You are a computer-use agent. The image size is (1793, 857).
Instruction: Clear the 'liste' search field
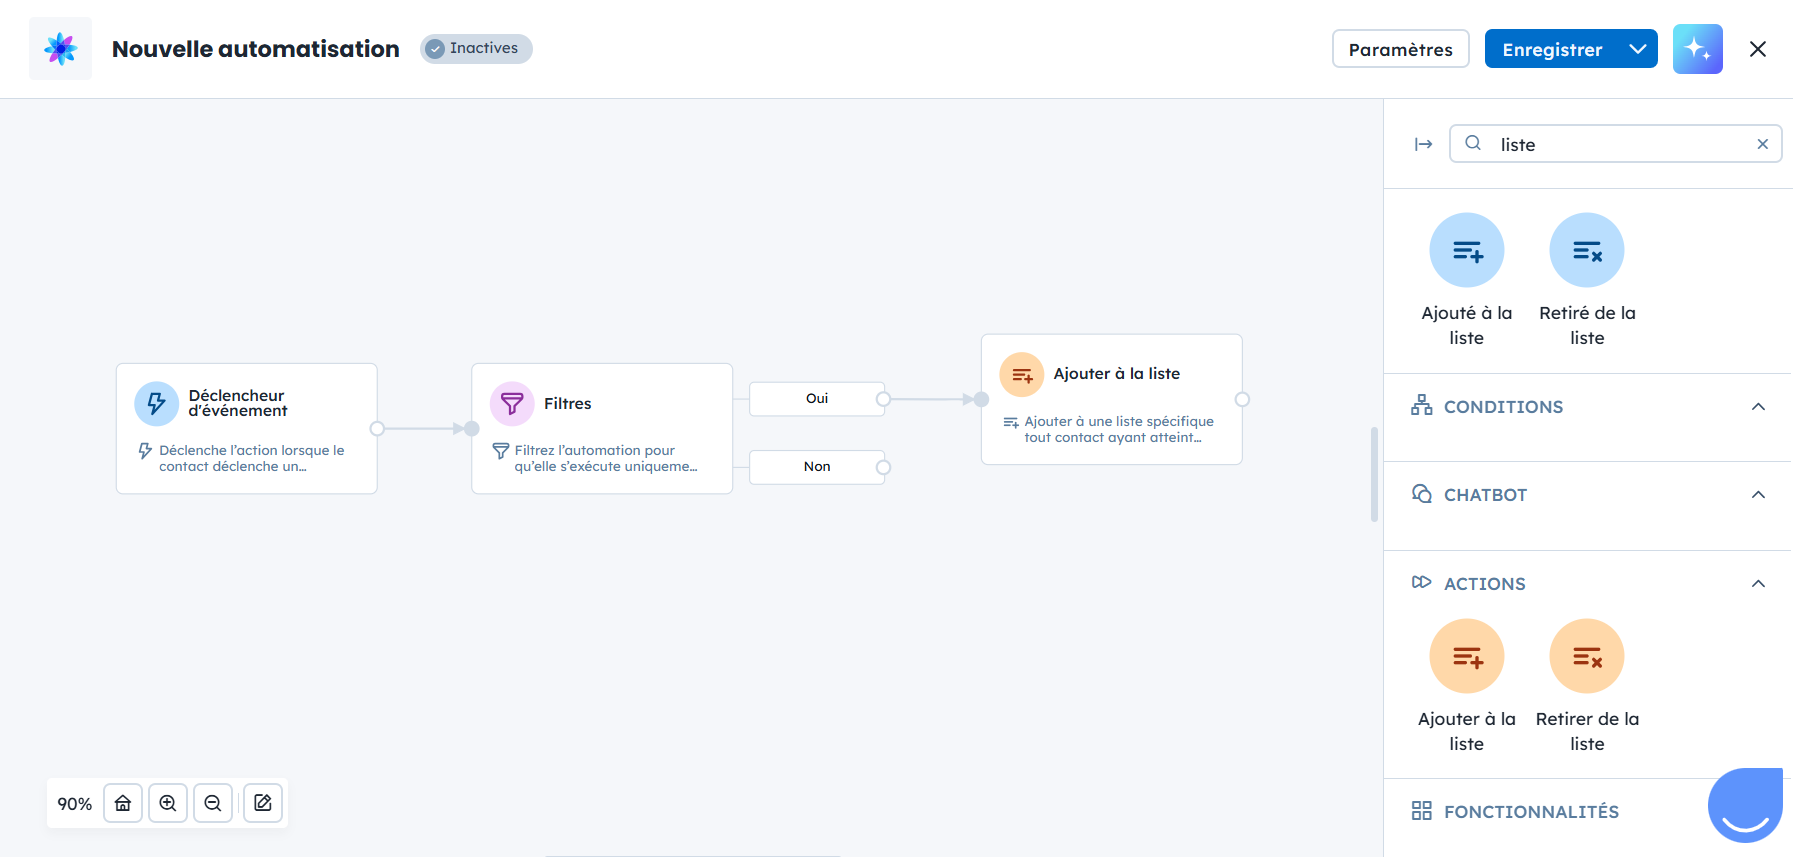pos(1762,144)
